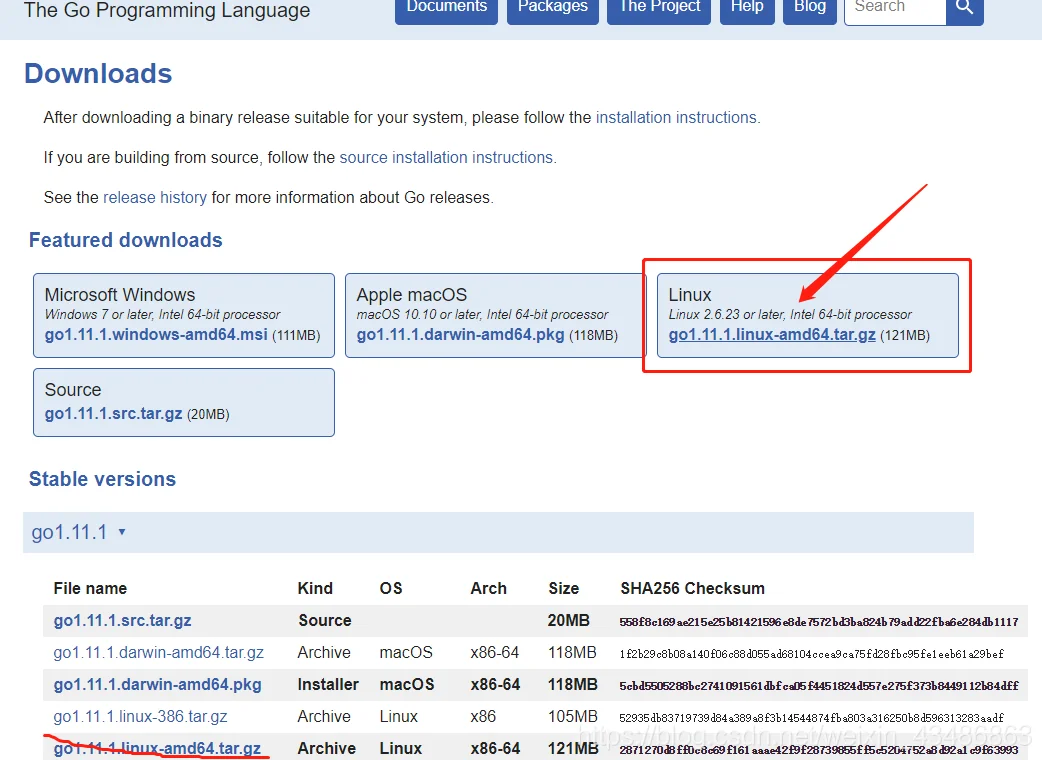
Task: Click the Stable versions heading
Action: coord(102,479)
